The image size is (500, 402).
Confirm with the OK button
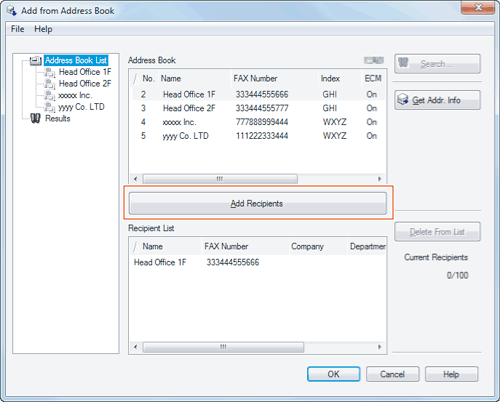pos(333,374)
